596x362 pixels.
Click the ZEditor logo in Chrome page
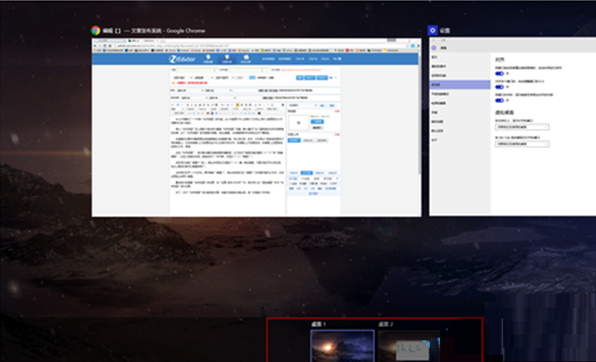click(x=182, y=59)
